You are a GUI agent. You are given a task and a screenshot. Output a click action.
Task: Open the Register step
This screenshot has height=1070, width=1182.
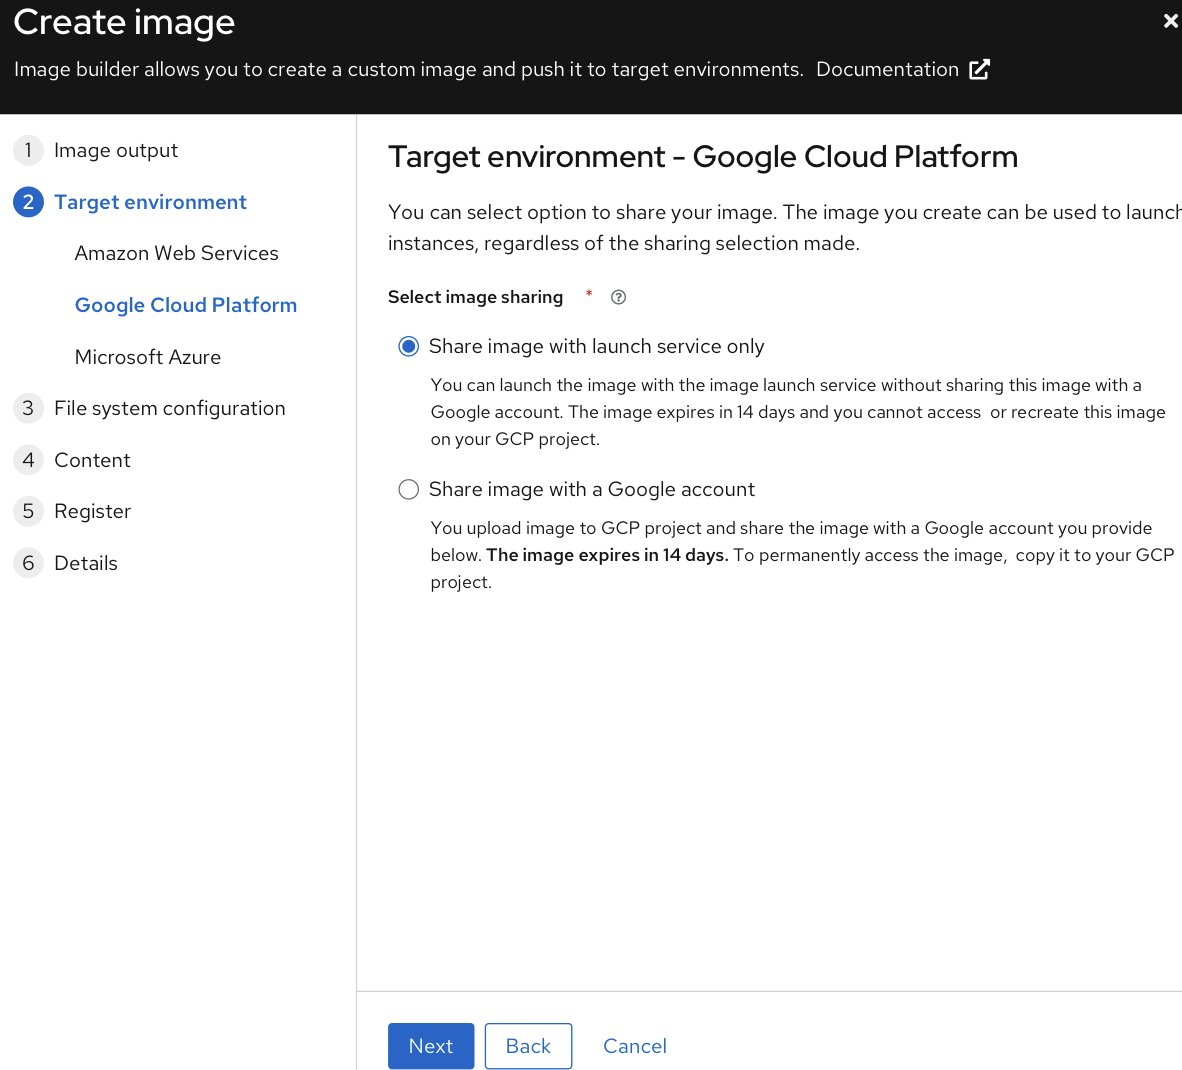pyautogui.click(x=92, y=511)
